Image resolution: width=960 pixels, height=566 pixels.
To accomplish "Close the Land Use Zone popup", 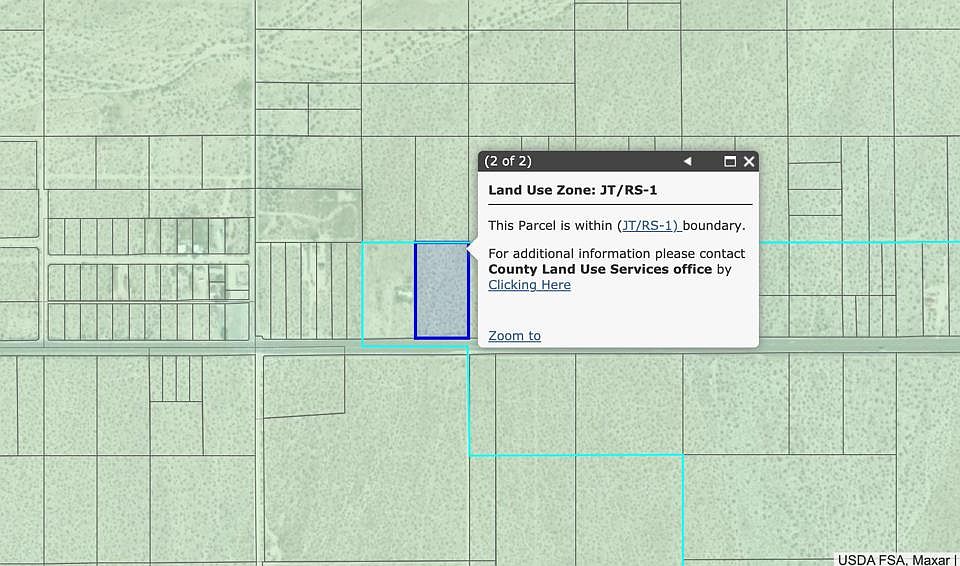I will click(x=749, y=161).
